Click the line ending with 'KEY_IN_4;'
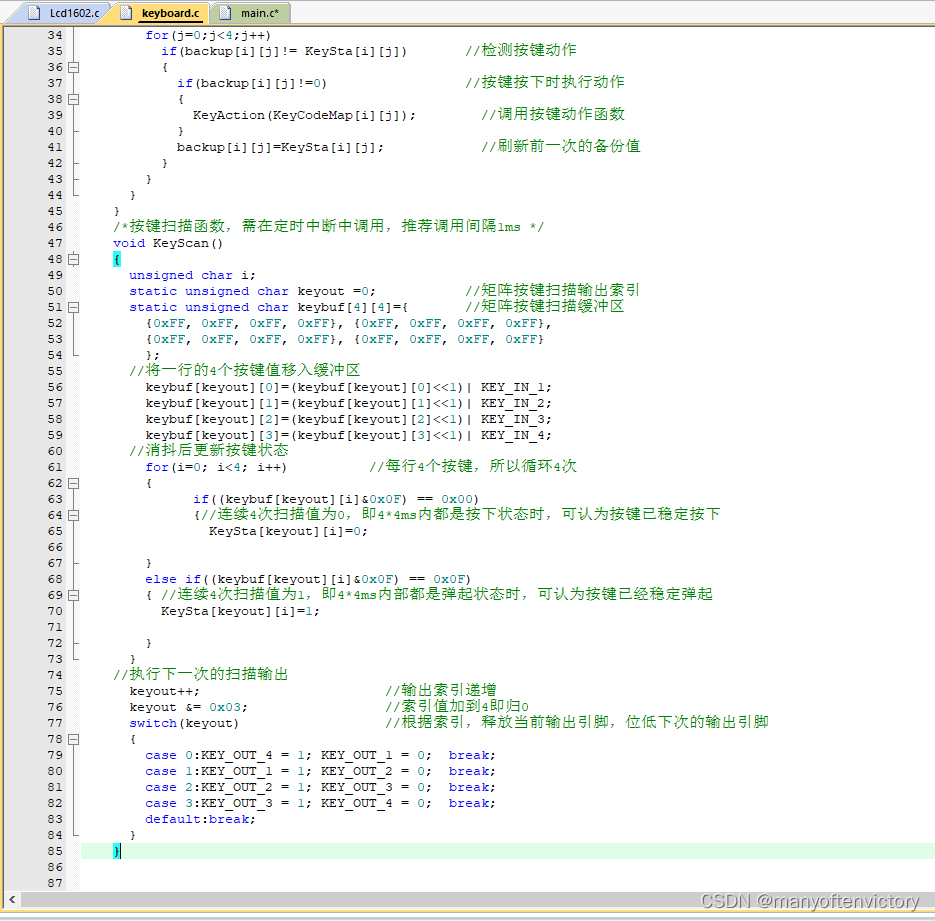This screenshot has width=935, height=921. (348, 435)
